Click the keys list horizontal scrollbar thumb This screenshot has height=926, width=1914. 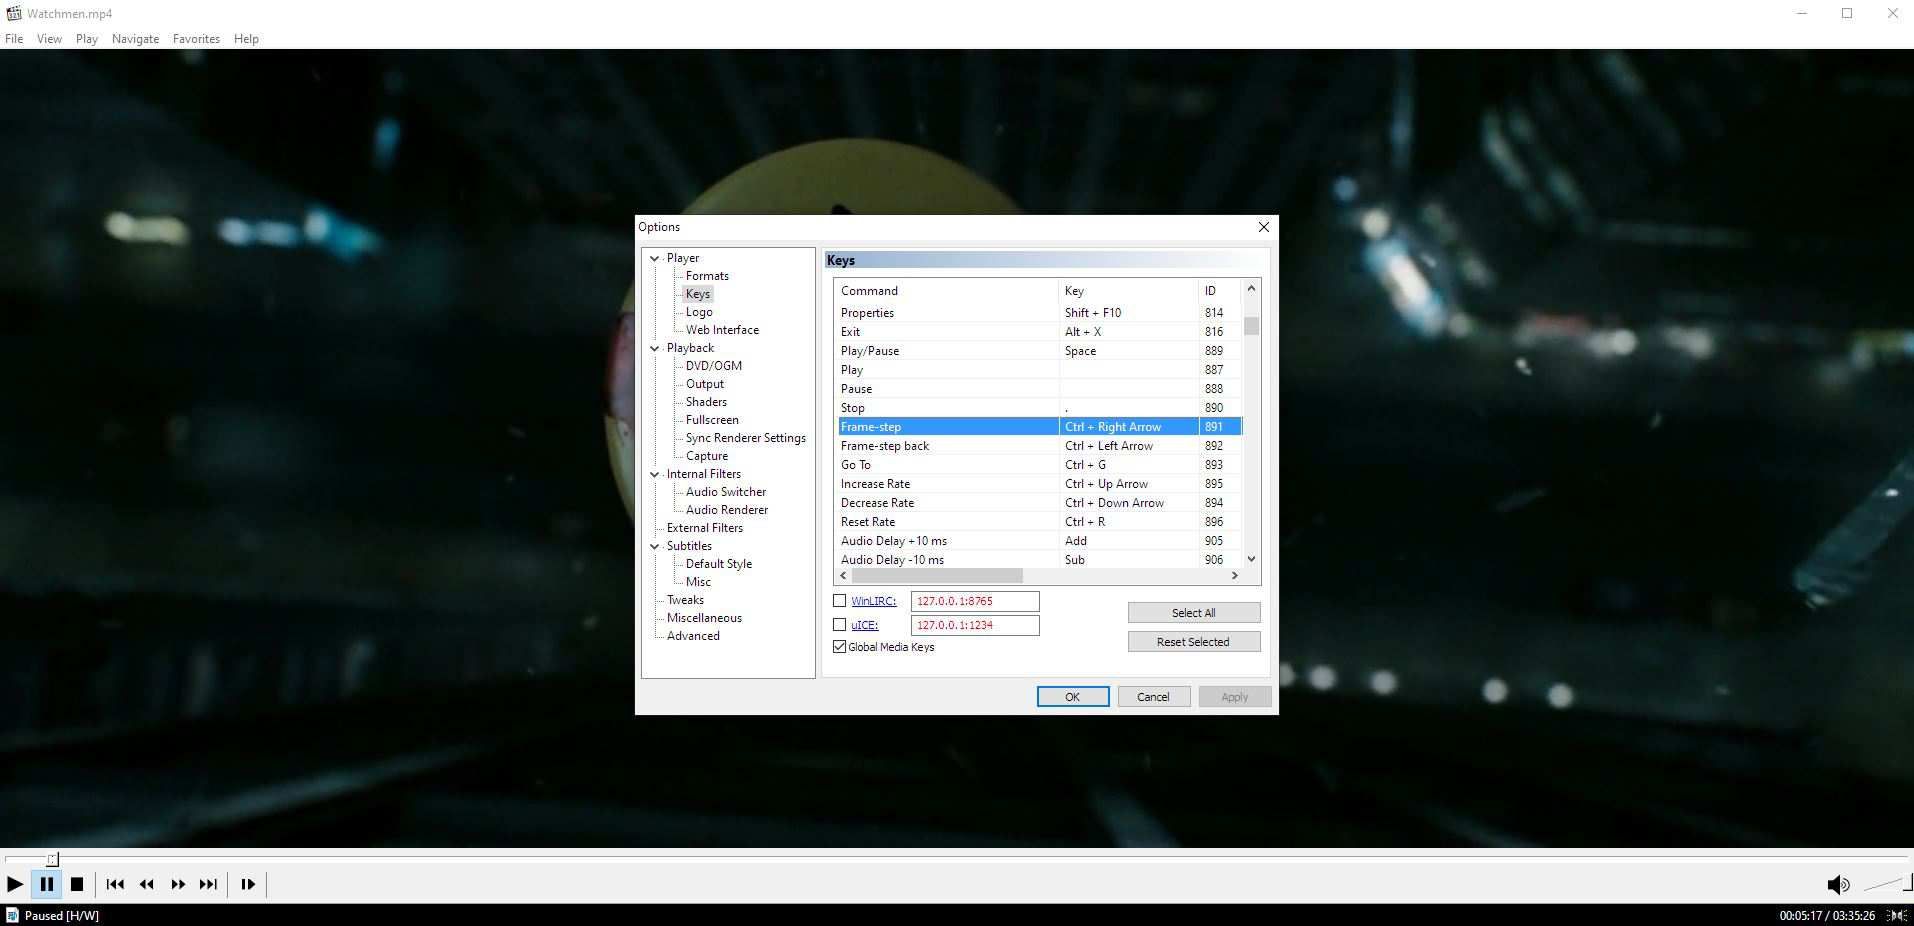(937, 576)
